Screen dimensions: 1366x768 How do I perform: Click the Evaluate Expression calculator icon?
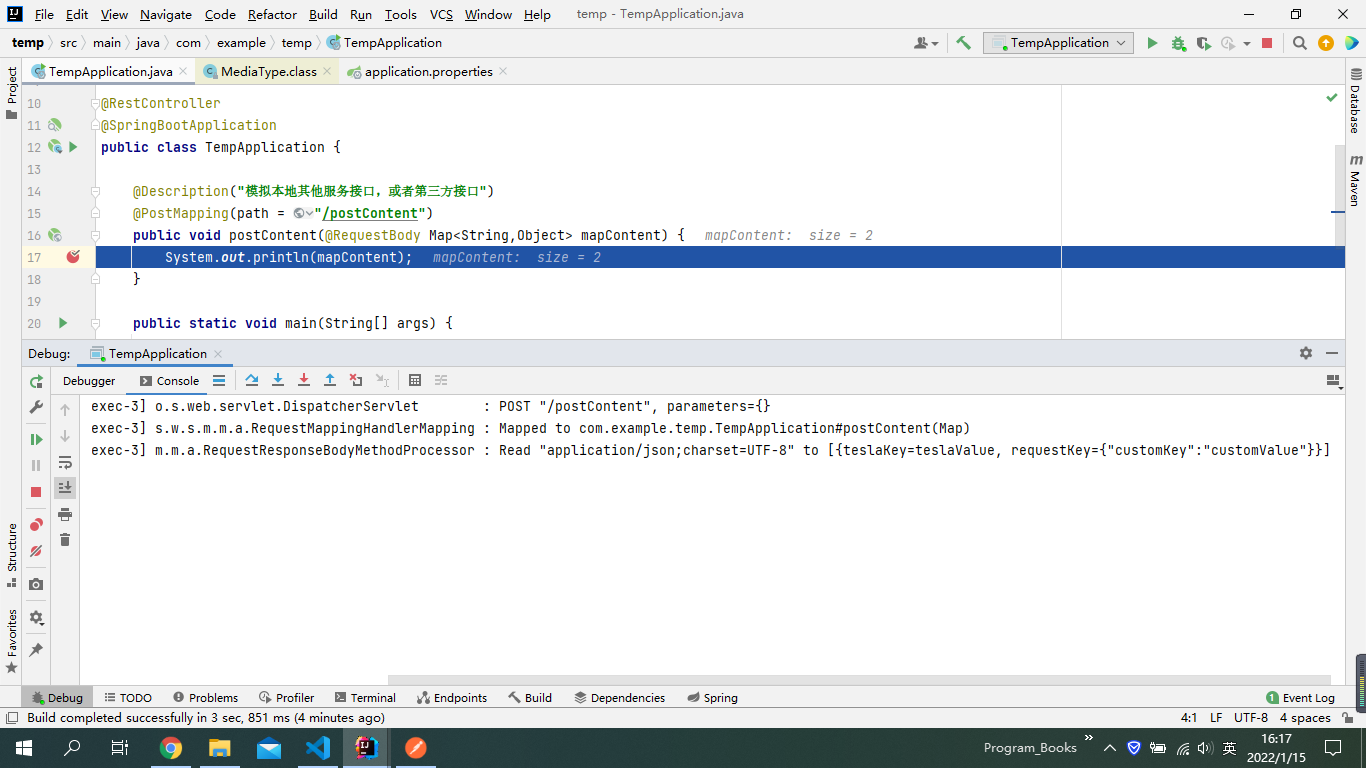[x=416, y=381]
